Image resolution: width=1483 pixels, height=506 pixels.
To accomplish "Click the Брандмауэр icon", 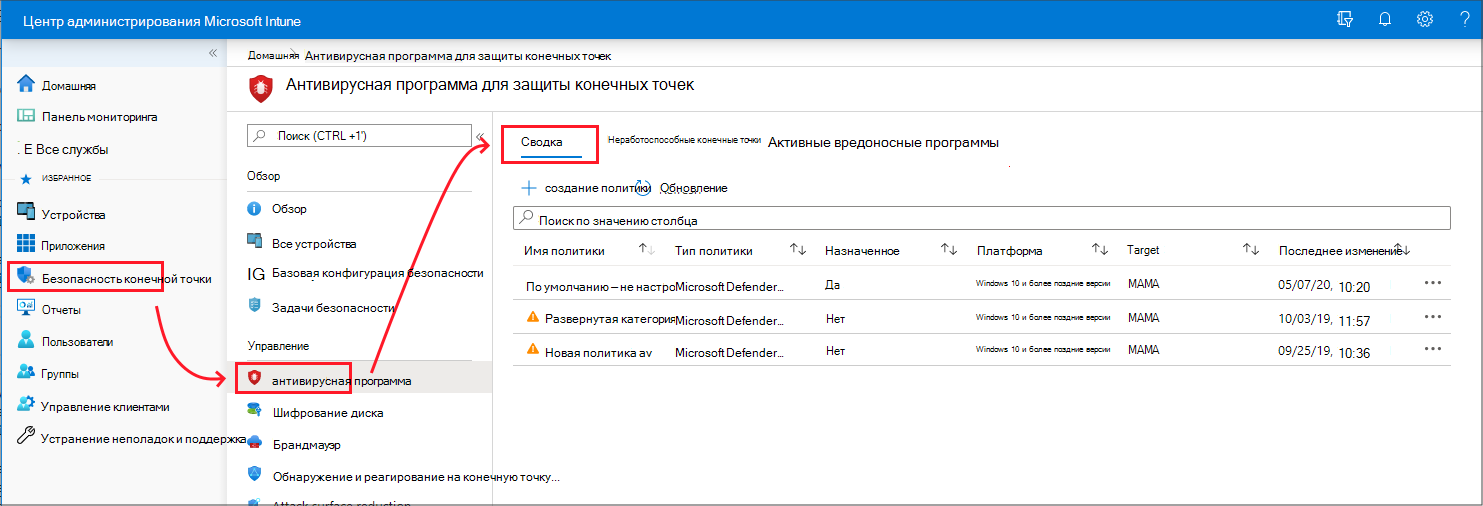I will tap(254, 444).
